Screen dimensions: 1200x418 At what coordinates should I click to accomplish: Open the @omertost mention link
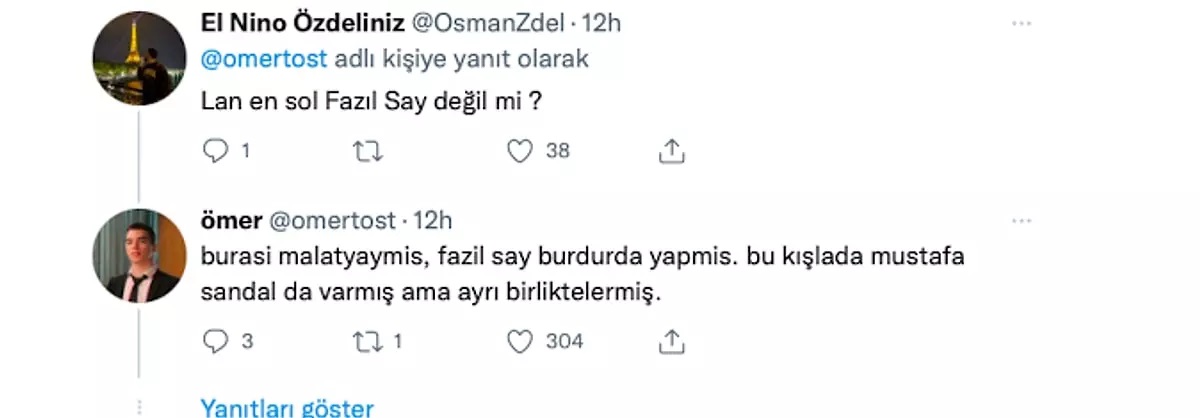(x=265, y=59)
